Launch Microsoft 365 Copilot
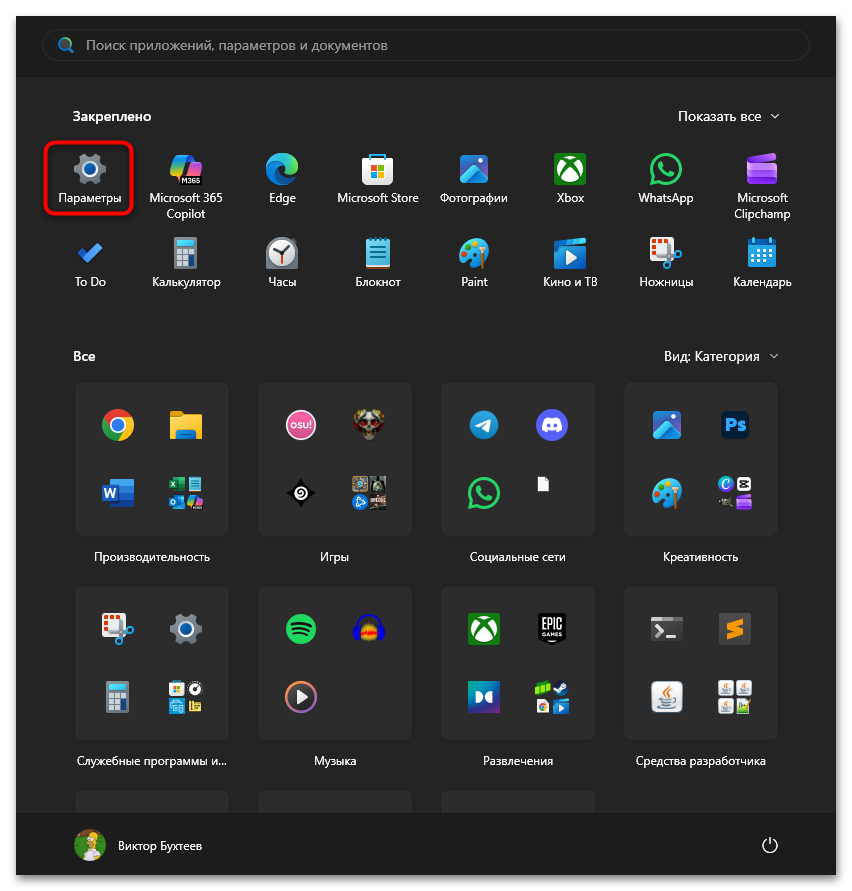This screenshot has width=852, height=891. pos(186,186)
